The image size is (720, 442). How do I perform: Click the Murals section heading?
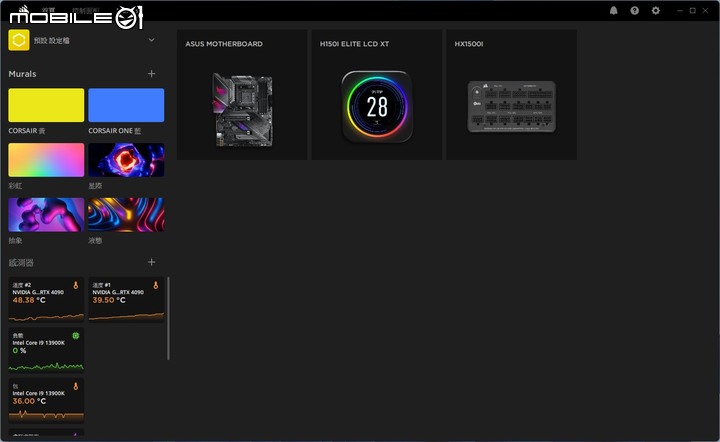coord(22,74)
